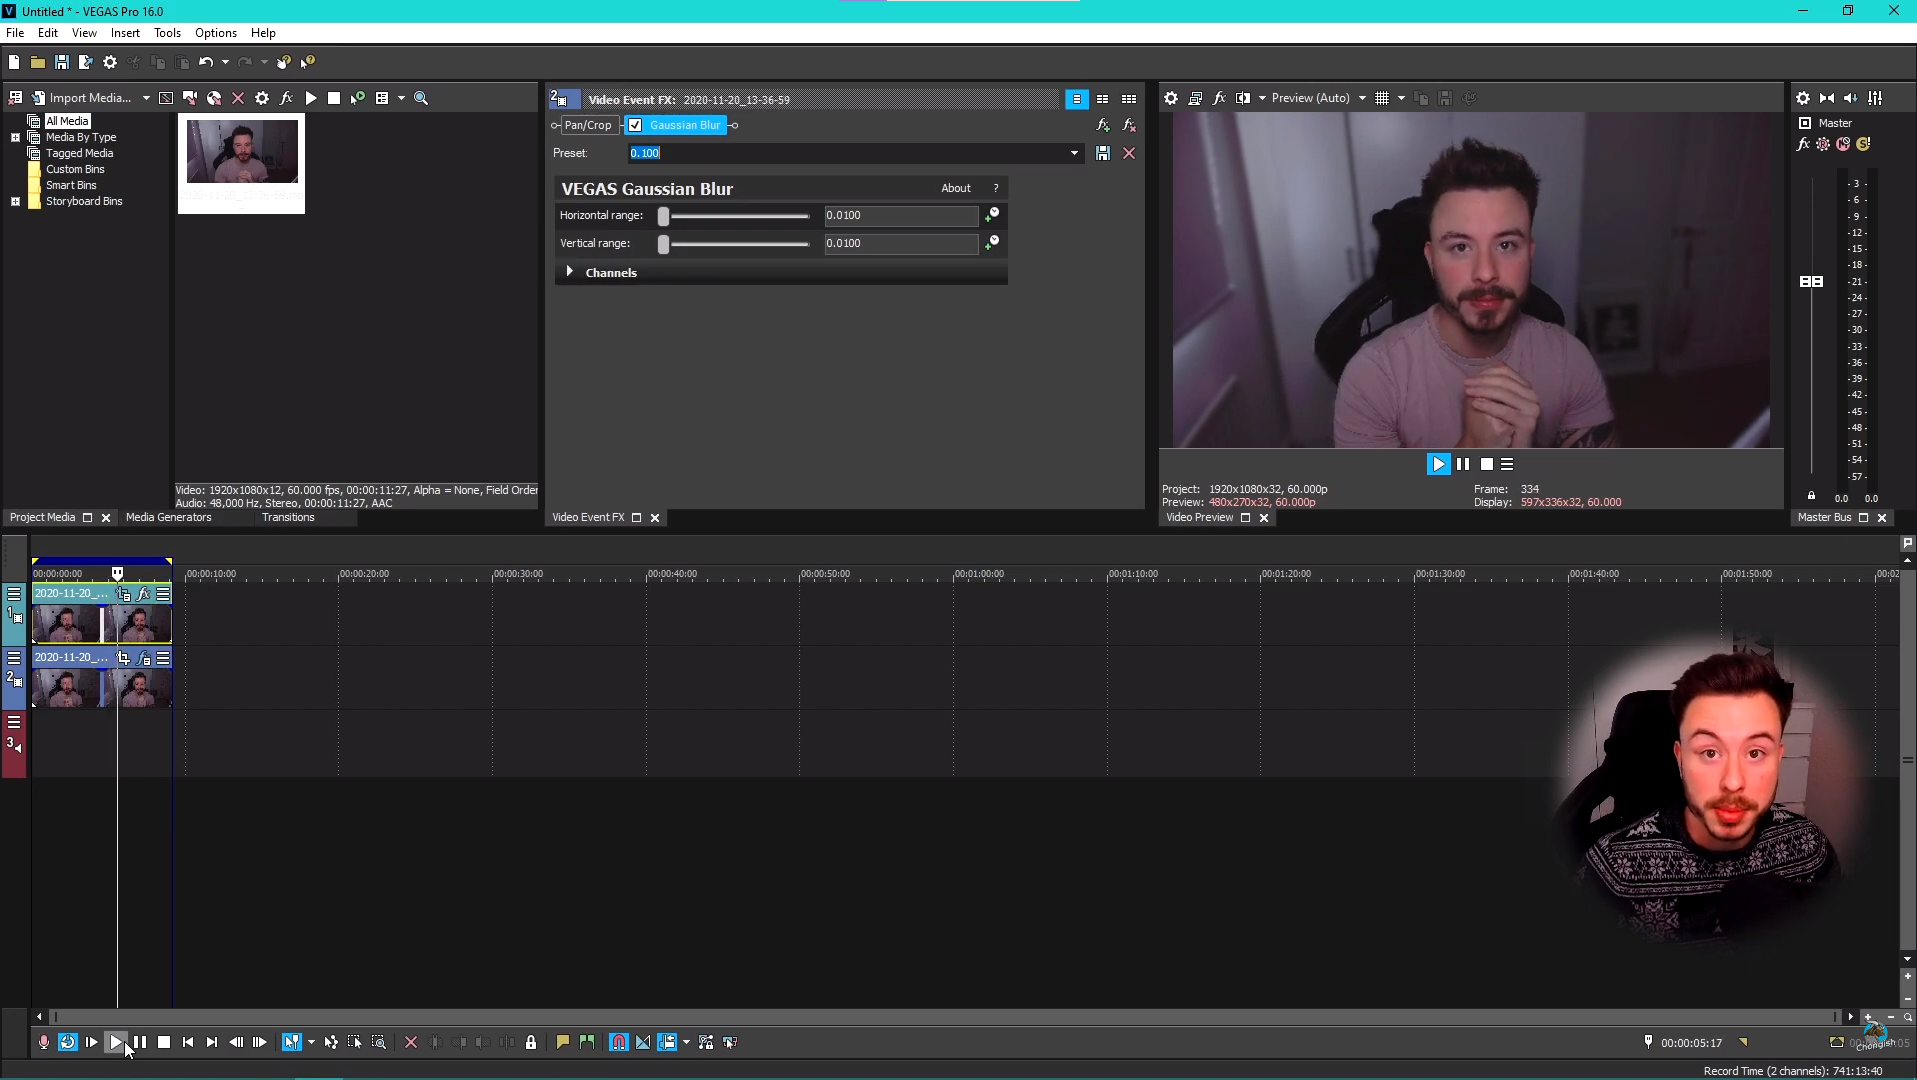Viewport: 1917px width, 1080px height.
Task: Click the Save Preset floppy icon
Action: pyautogui.click(x=1102, y=153)
